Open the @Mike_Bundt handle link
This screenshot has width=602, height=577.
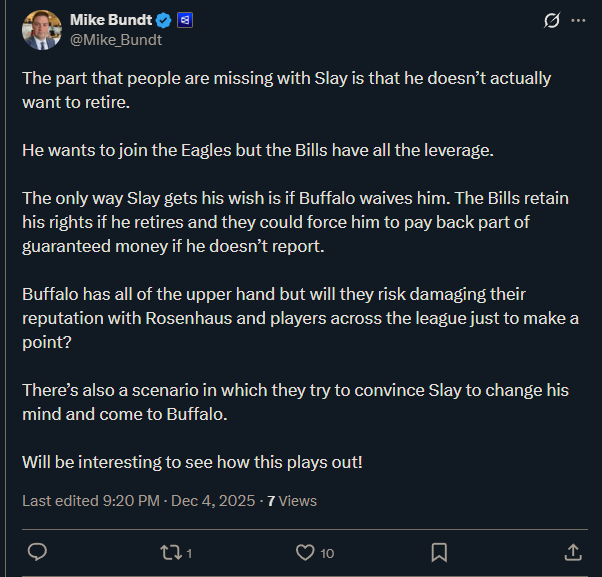(116, 40)
